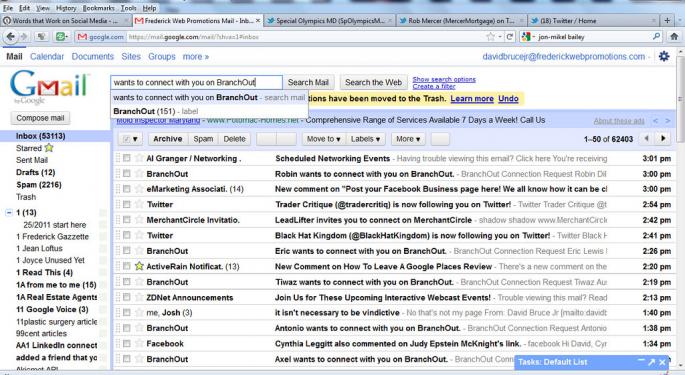Click the Undo link in notification

508,98
